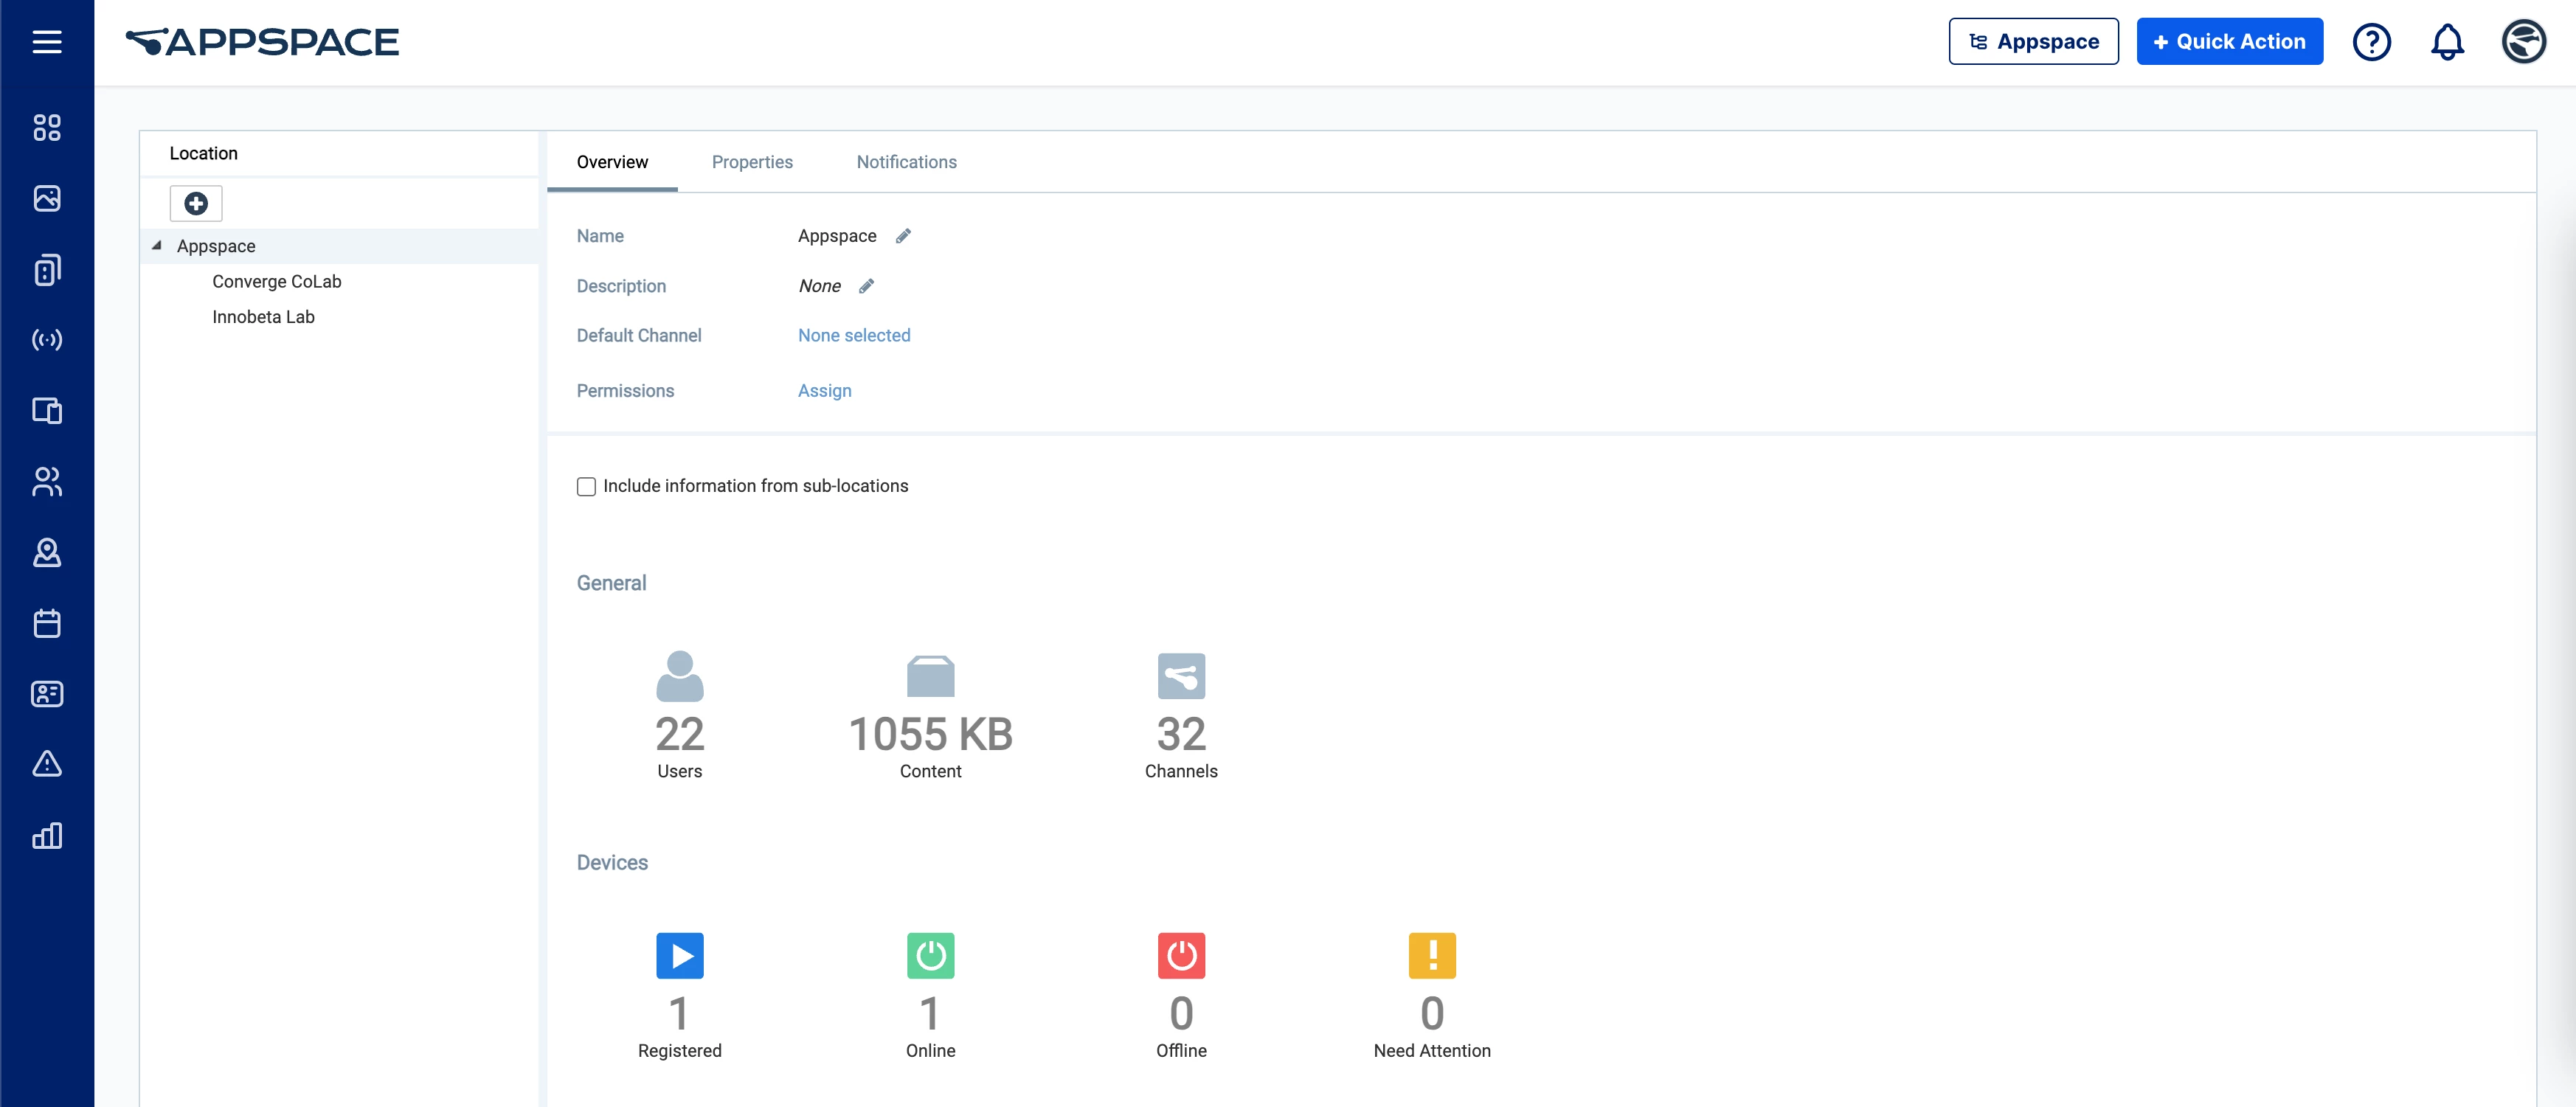The height and width of the screenshot is (1107, 2576).
Task: Open the dashboard grid icon in sidebar
Action: click(47, 127)
